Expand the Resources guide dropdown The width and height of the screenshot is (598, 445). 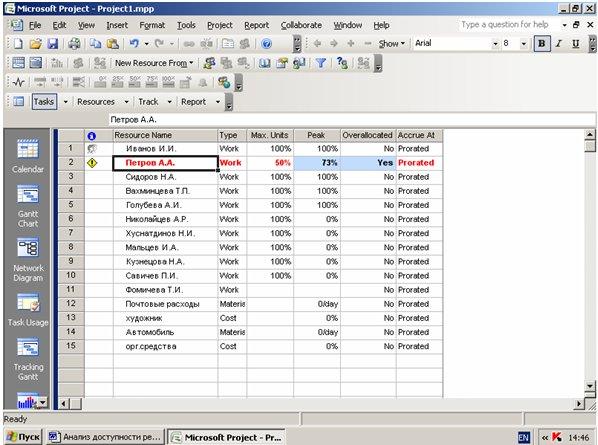(x=126, y=102)
